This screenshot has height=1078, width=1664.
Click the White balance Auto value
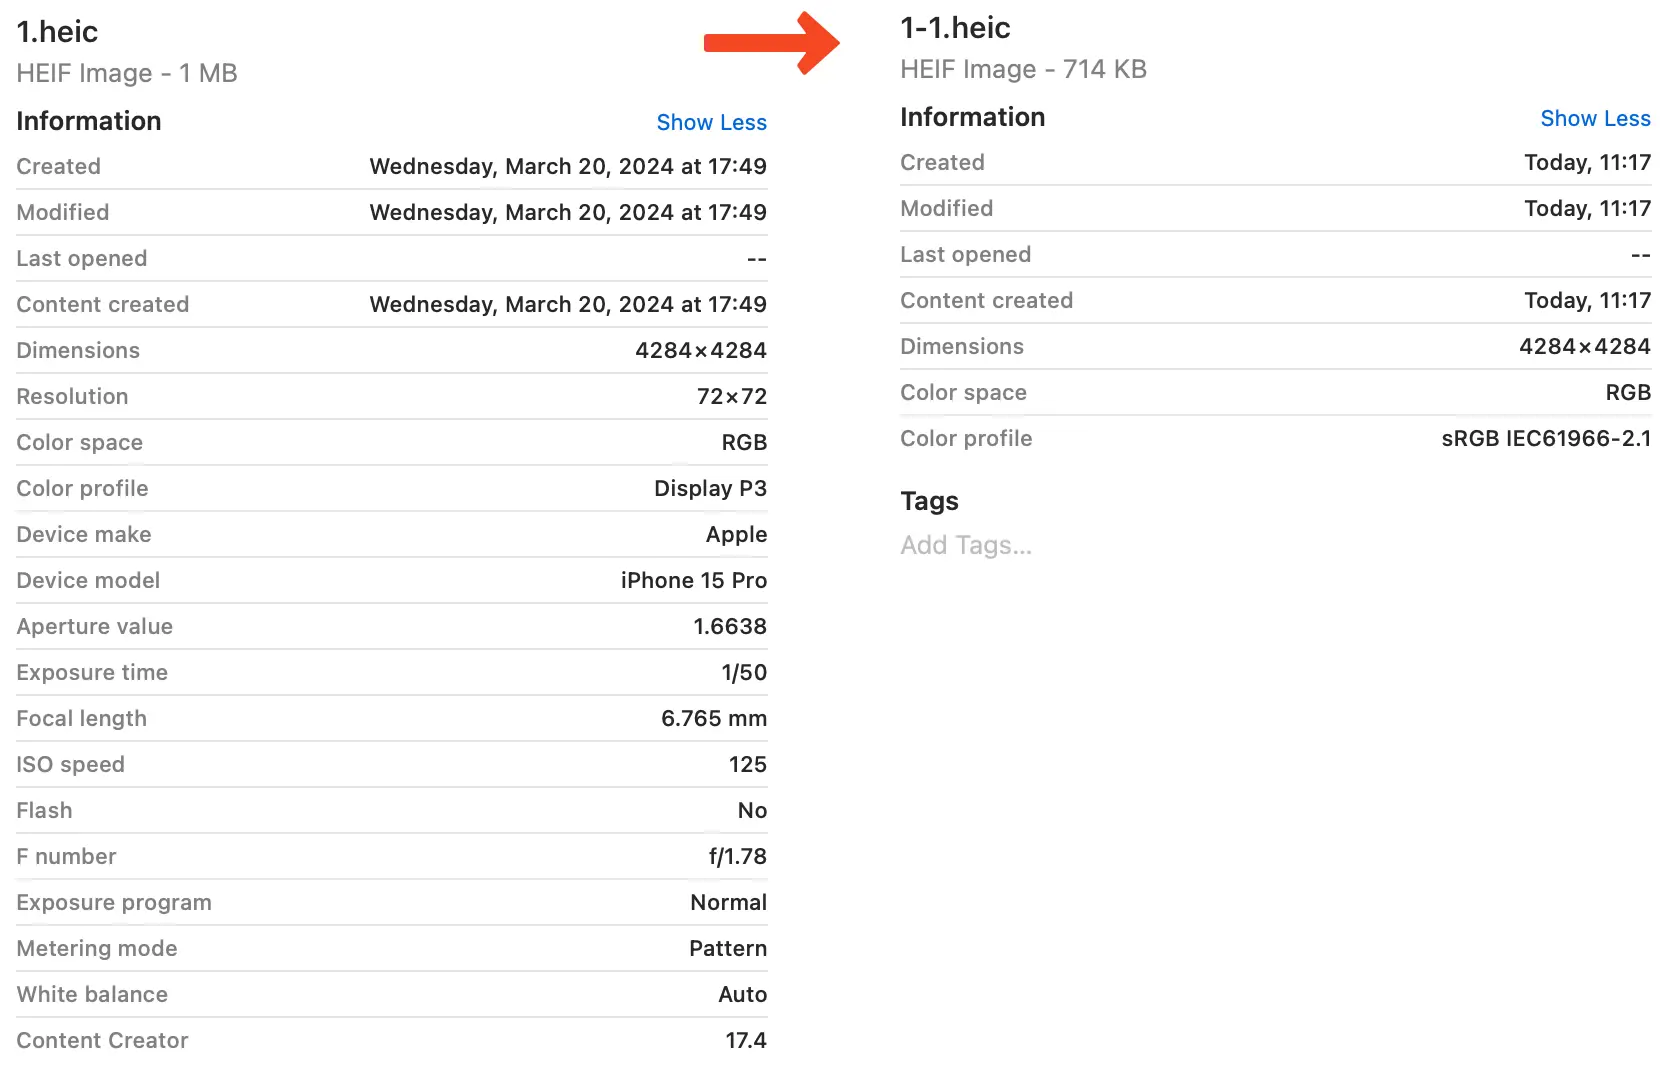click(x=742, y=994)
